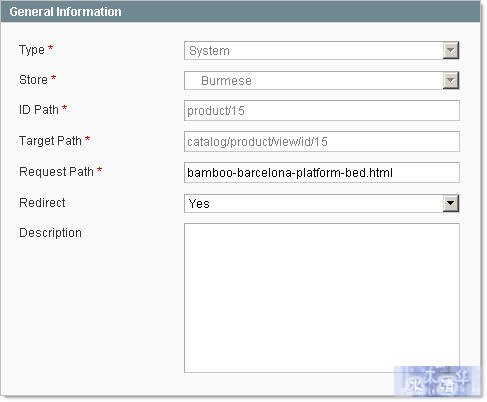Select the System value in Type field

(322, 51)
